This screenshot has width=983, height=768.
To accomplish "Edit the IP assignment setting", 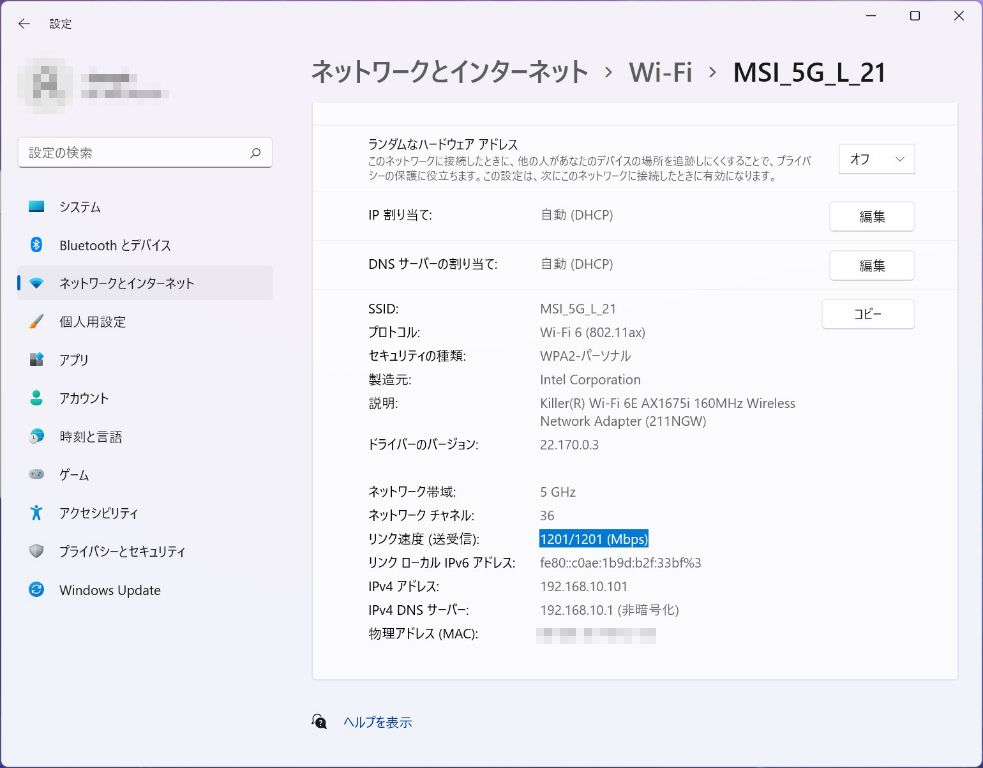I will 871,216.
